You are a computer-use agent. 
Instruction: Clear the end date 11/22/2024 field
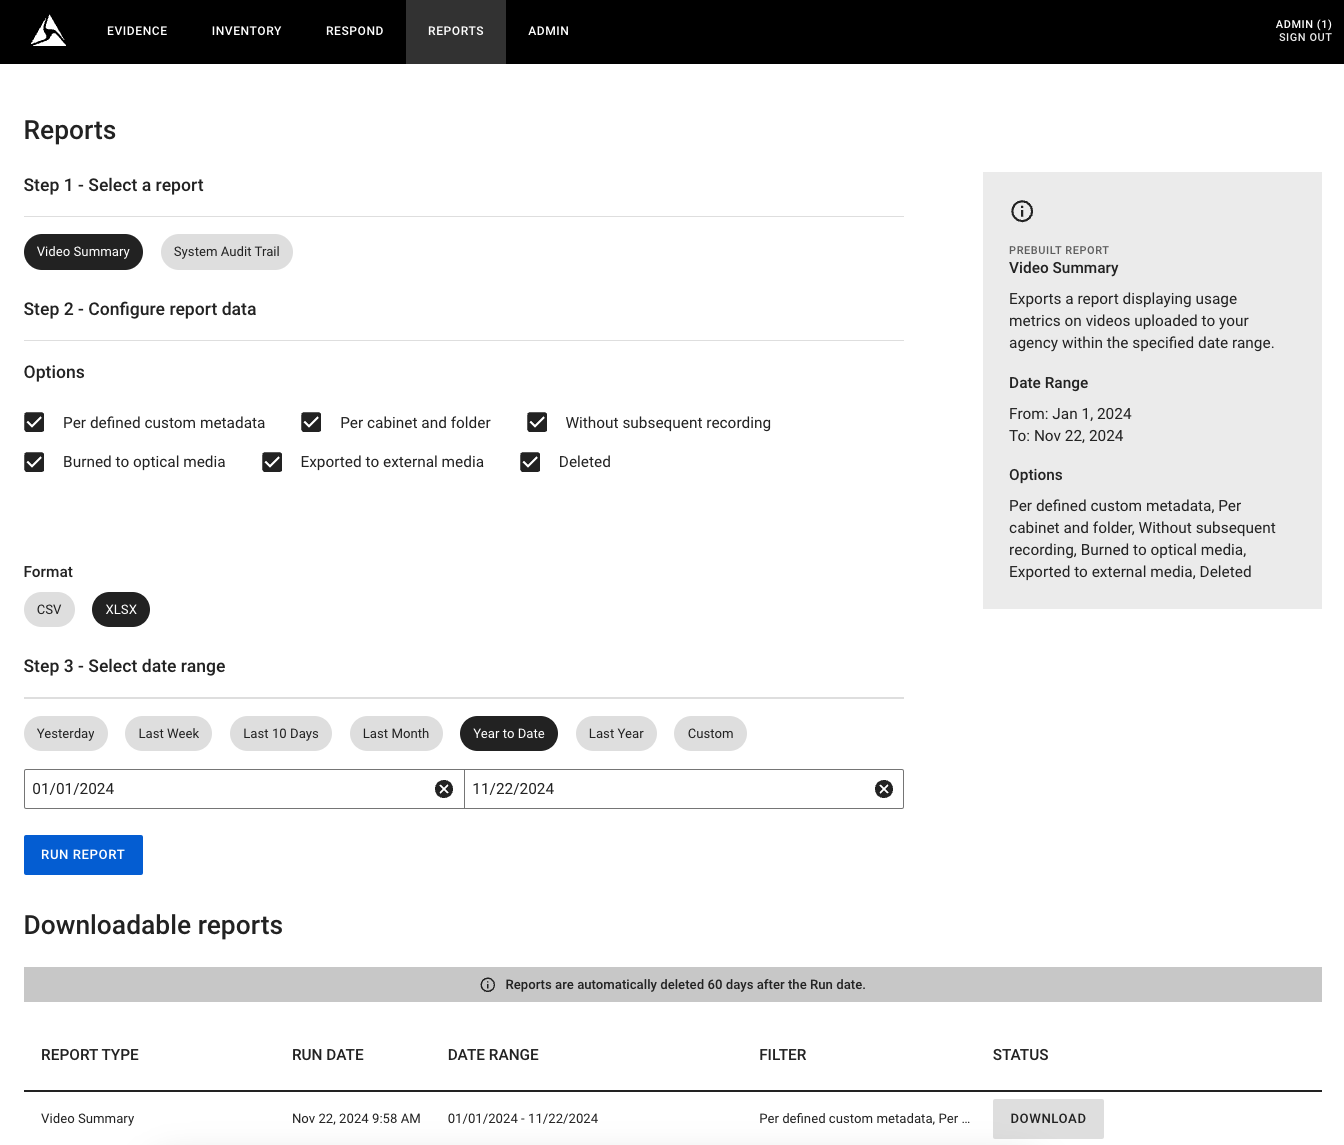(x=884, y=789)
